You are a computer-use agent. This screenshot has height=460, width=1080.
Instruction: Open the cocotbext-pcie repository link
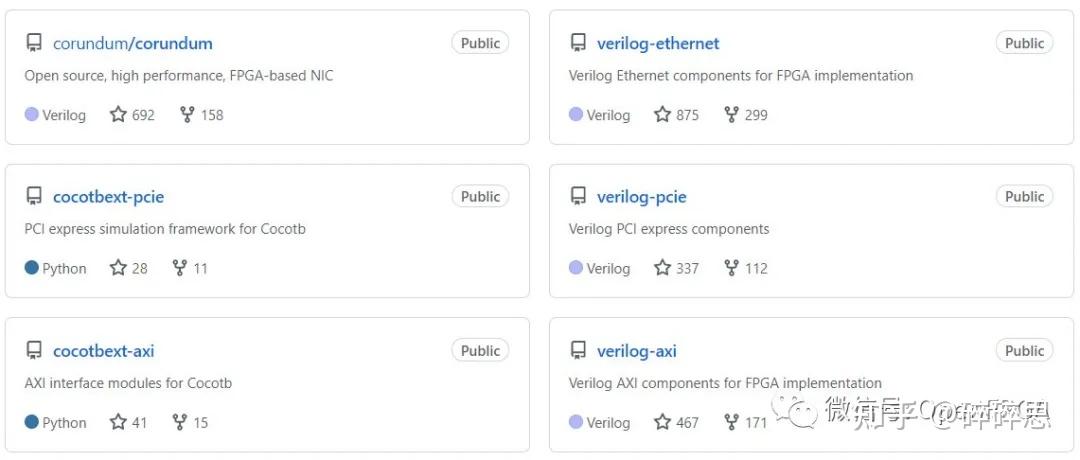click(x=108, y=197)
